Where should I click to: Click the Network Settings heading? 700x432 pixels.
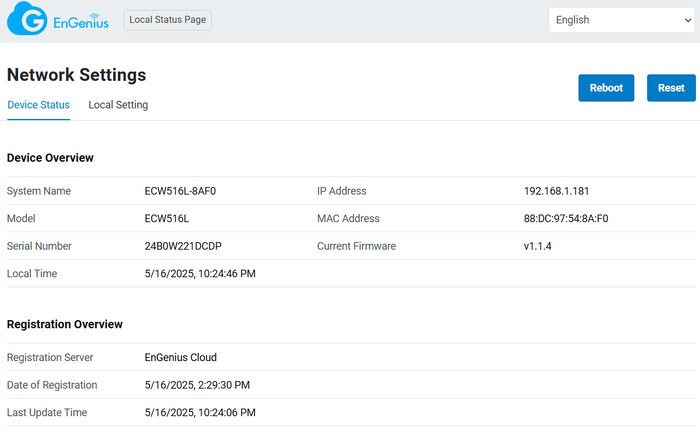pyautogui.click(x=76, y=75)
